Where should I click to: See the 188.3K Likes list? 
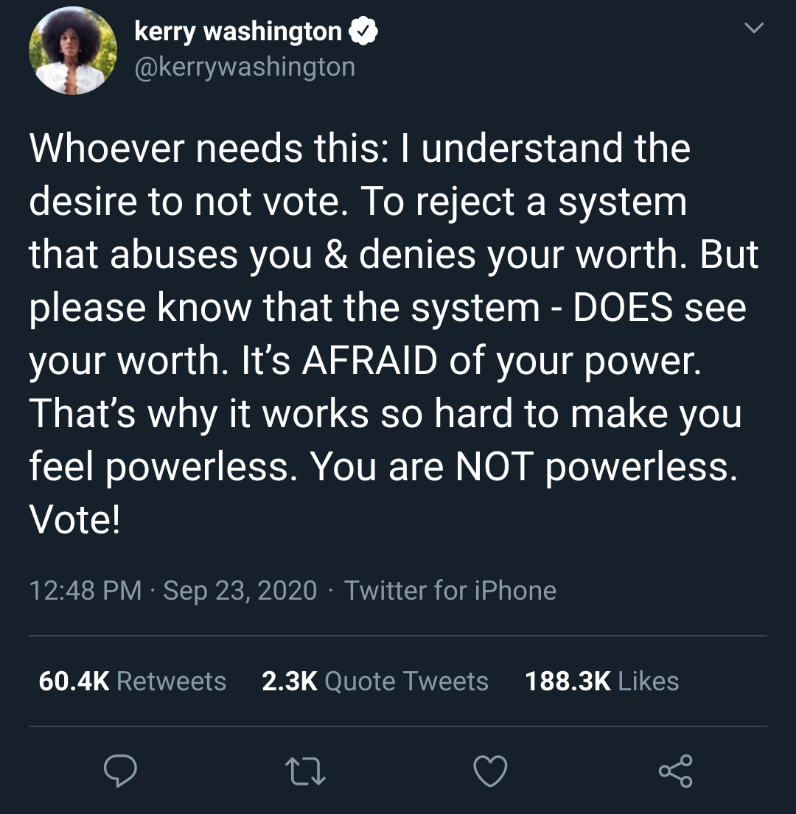601,681
